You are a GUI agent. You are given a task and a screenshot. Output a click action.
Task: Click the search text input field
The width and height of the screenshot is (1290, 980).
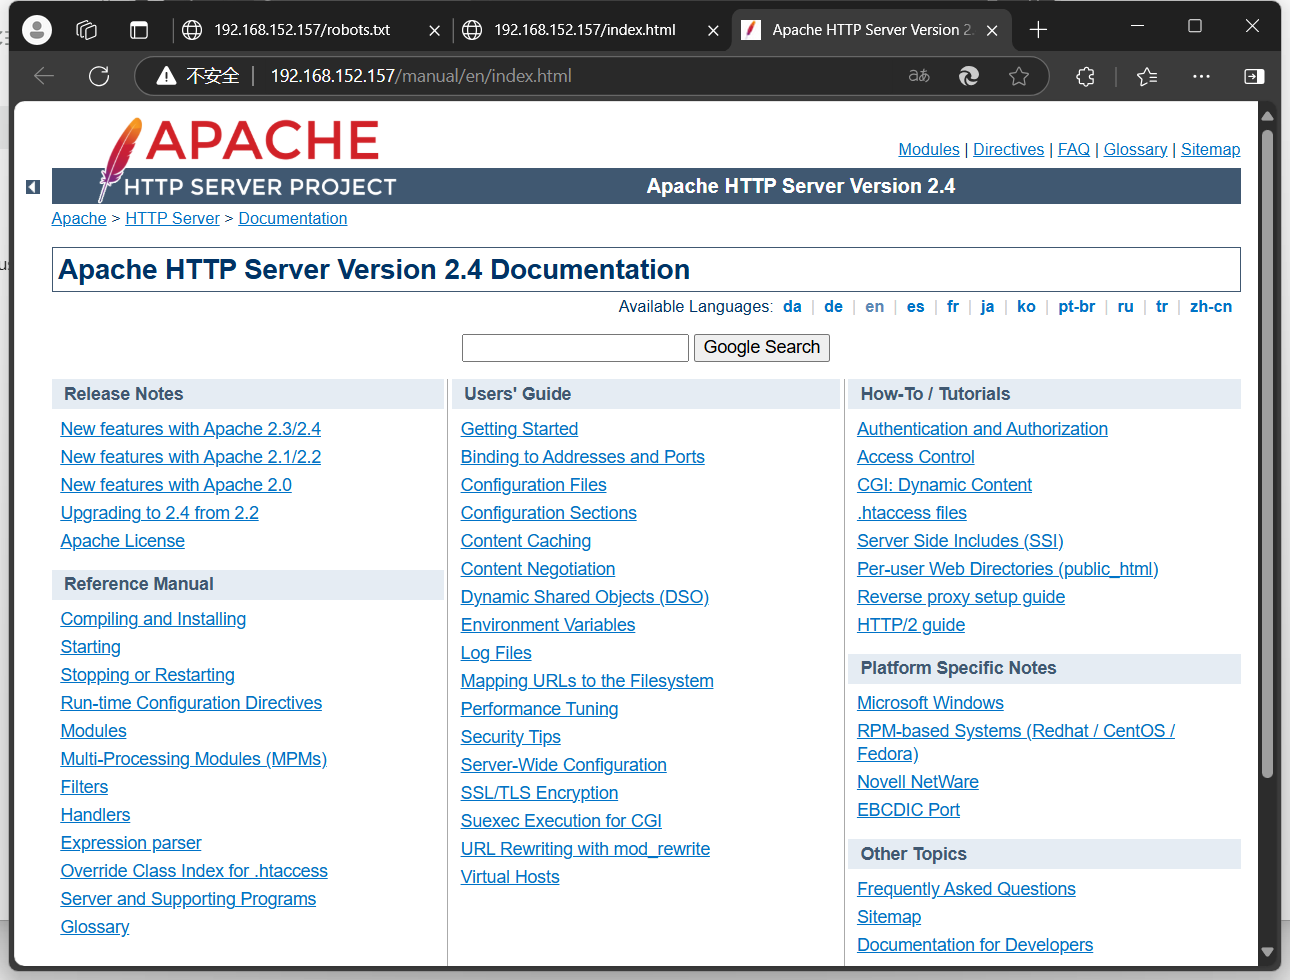575,348
